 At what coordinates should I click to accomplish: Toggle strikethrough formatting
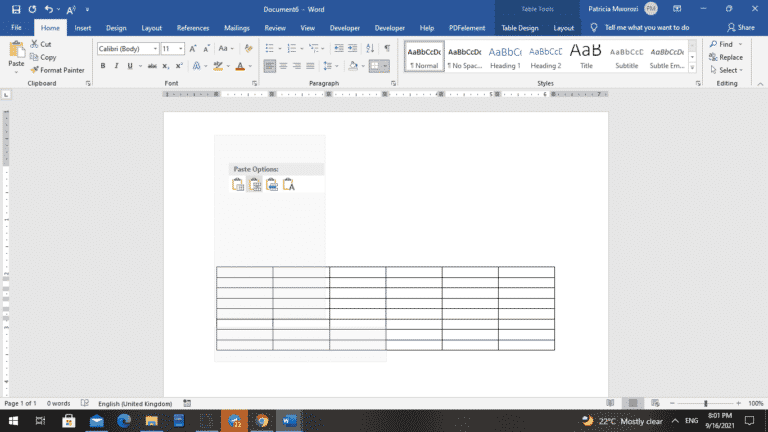[152, 66]
